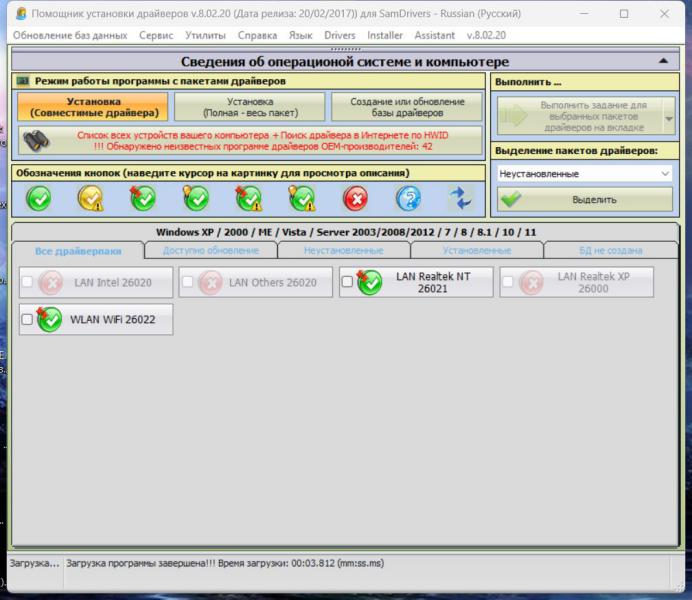Tick the LAN Intel 26020 checkbox
This screenshot has width=692, height=600.
coord(27,282)
